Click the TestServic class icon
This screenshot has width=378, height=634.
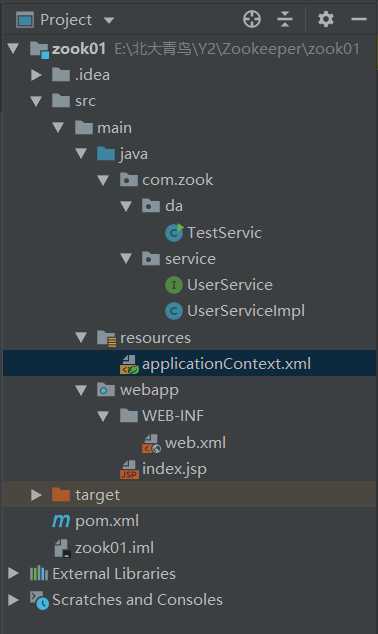pyautogui.click(x=174, y=232)
